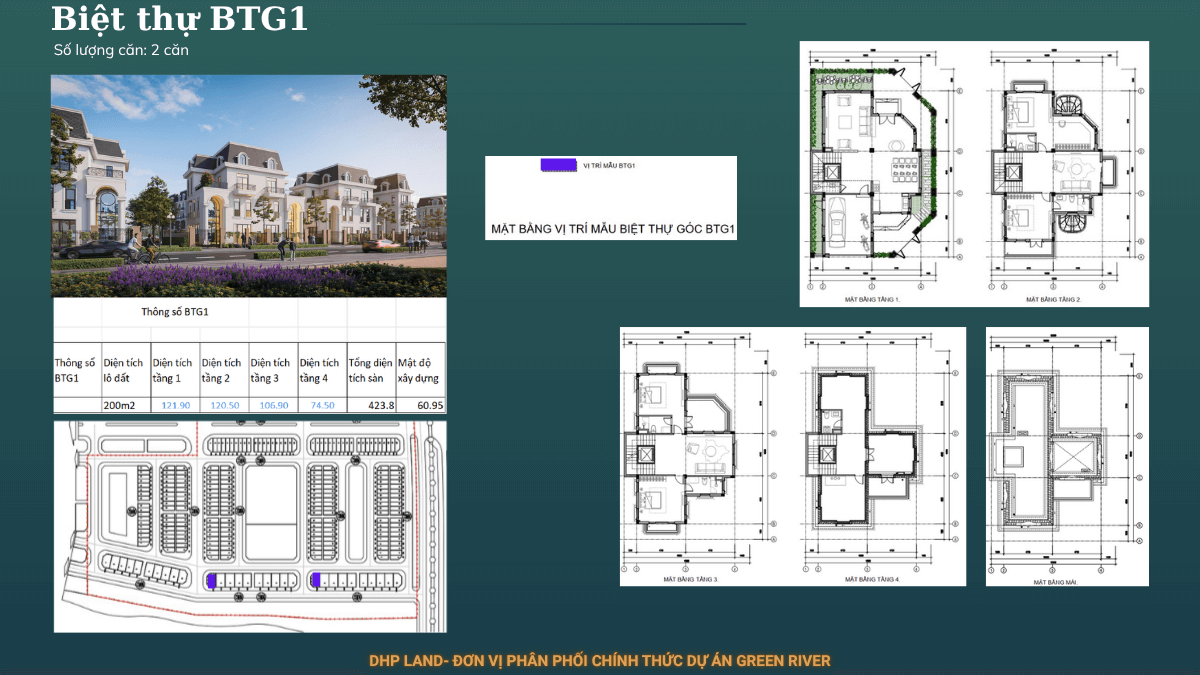Click the DHP LAND footer text
The height and width of the screenshot is (675, 1200).
click(600, 661)
